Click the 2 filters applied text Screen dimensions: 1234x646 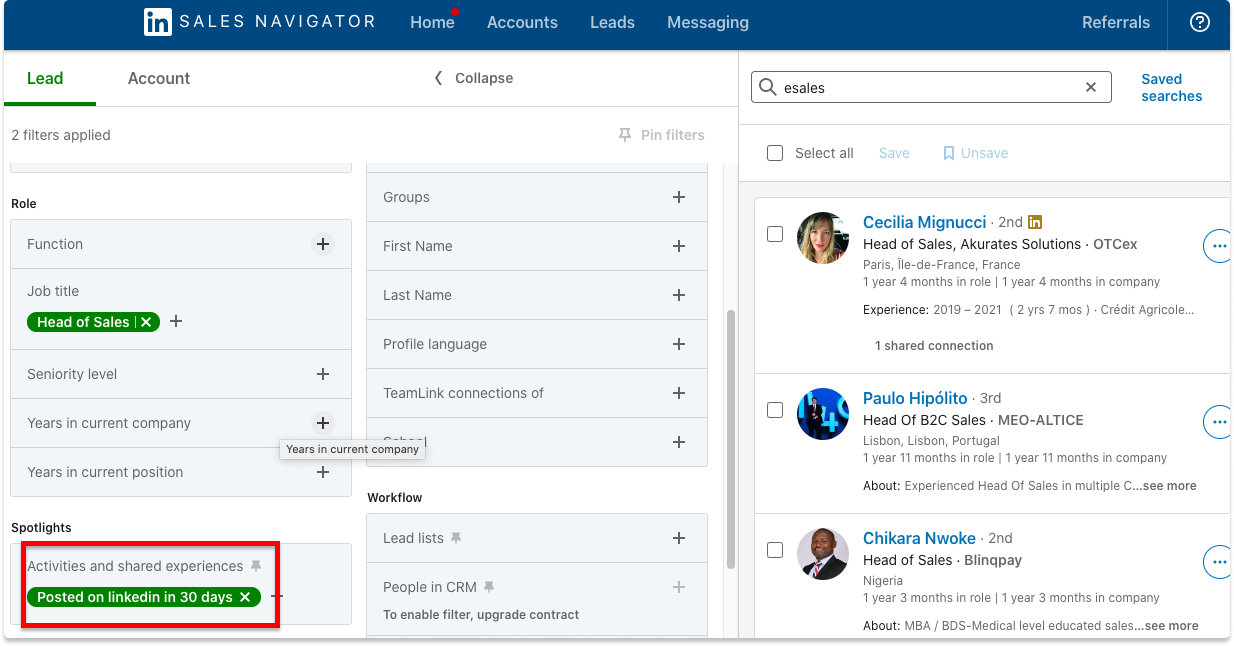(x=61, y=135)
